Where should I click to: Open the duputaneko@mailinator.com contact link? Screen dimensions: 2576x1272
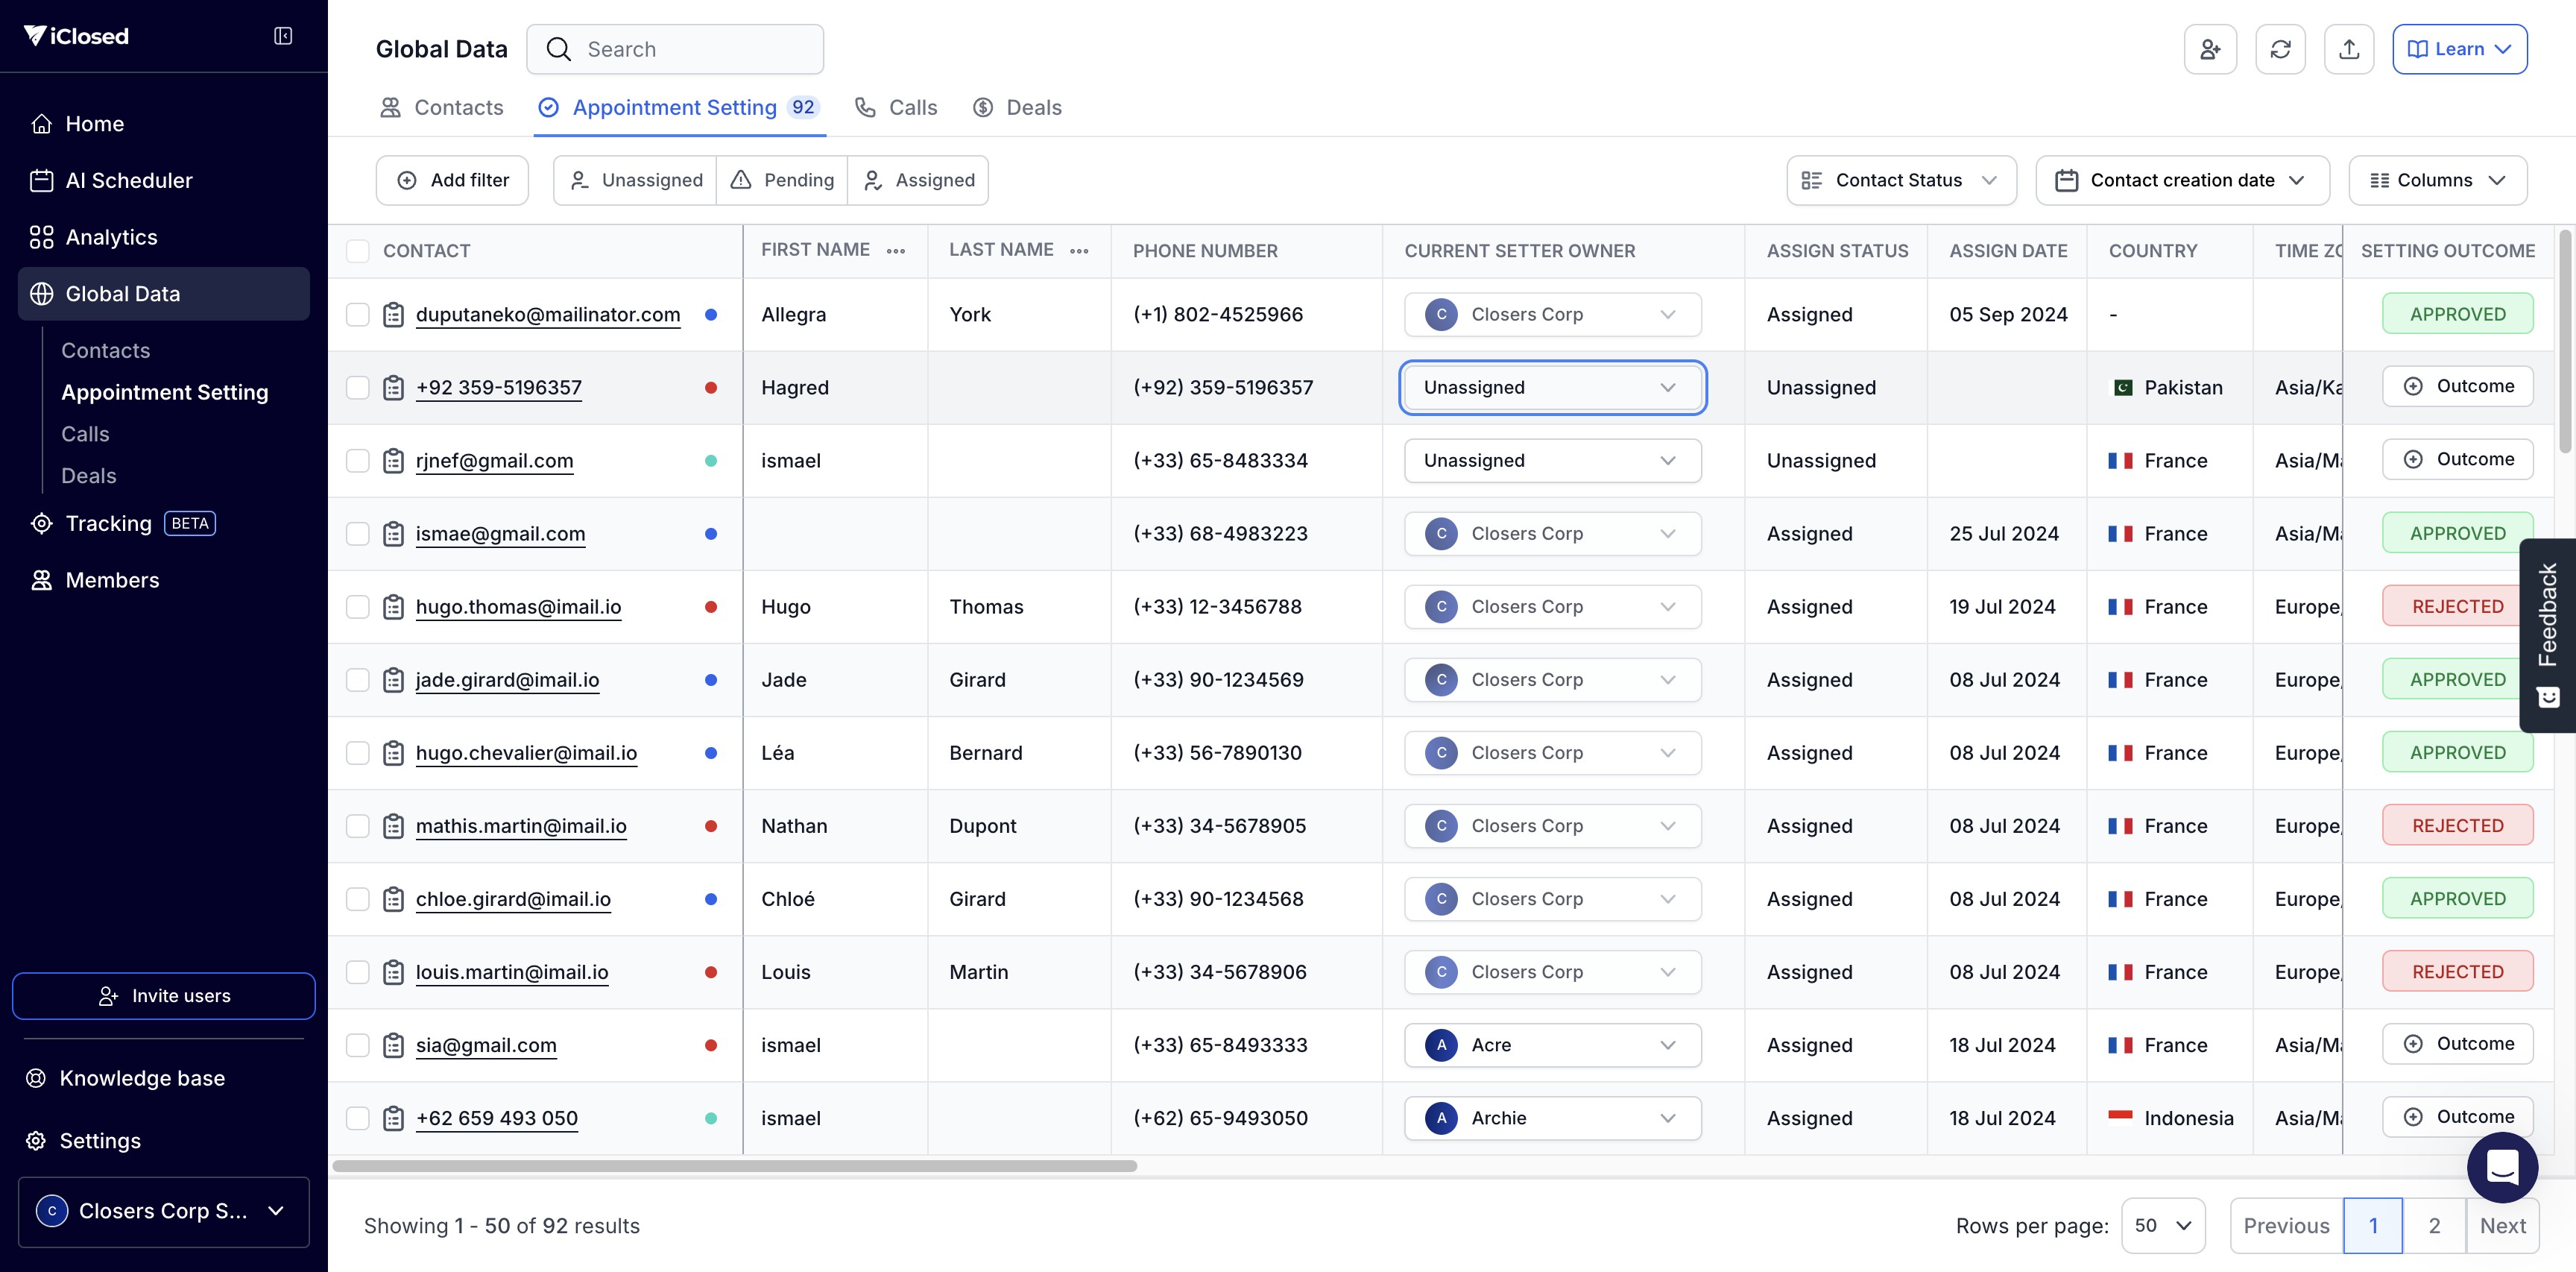[x=547, y=314]
